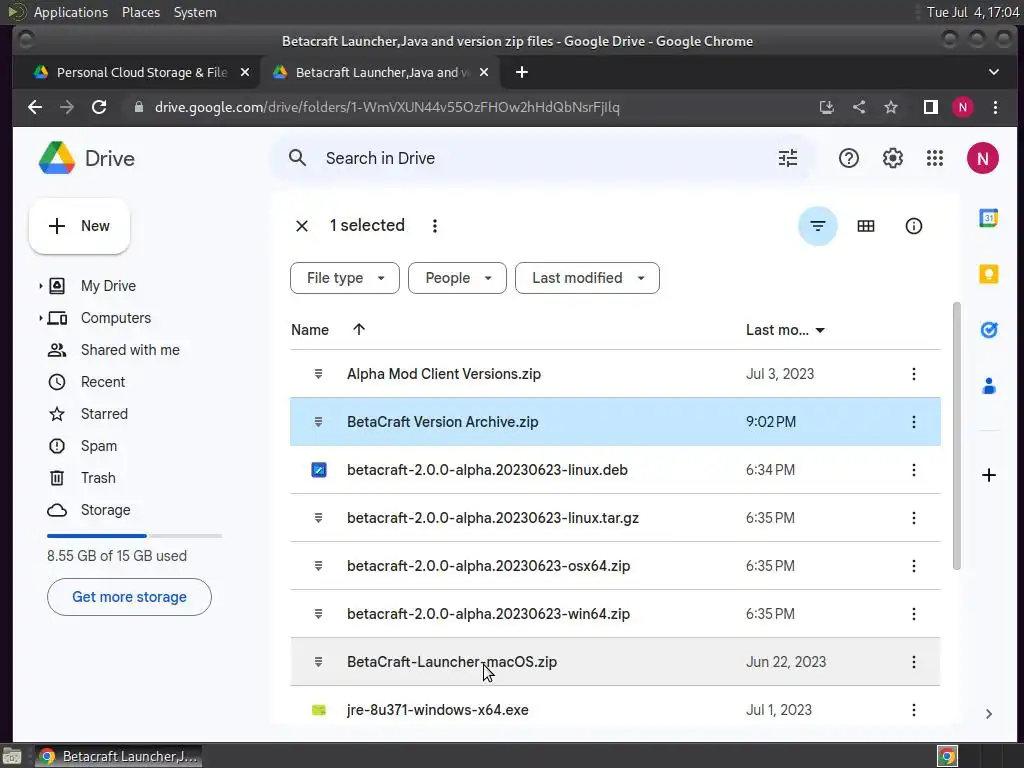Open more options for jre-8u371-windows-x64.exe
This screenshot has height=768, width=1024.
pos(914,710)
